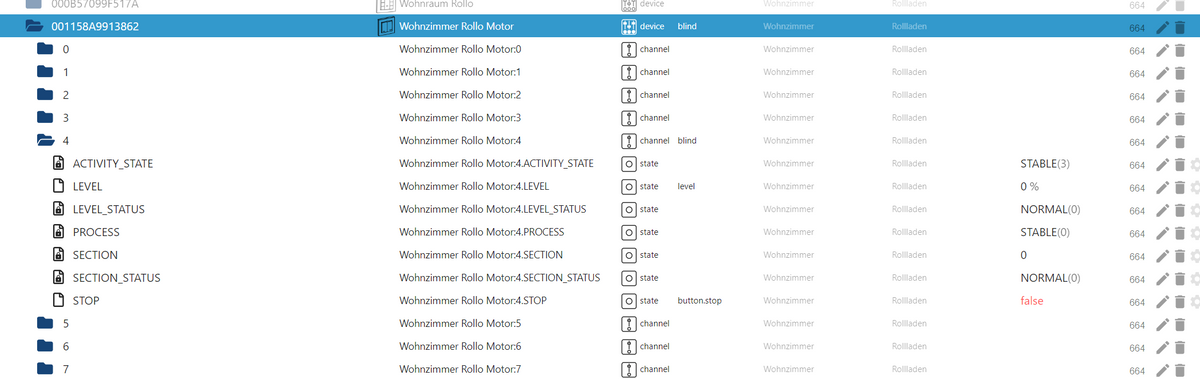Select the ACTIVITY_STATE tree row
The image size is (1200, 379).
click(600, 164)
